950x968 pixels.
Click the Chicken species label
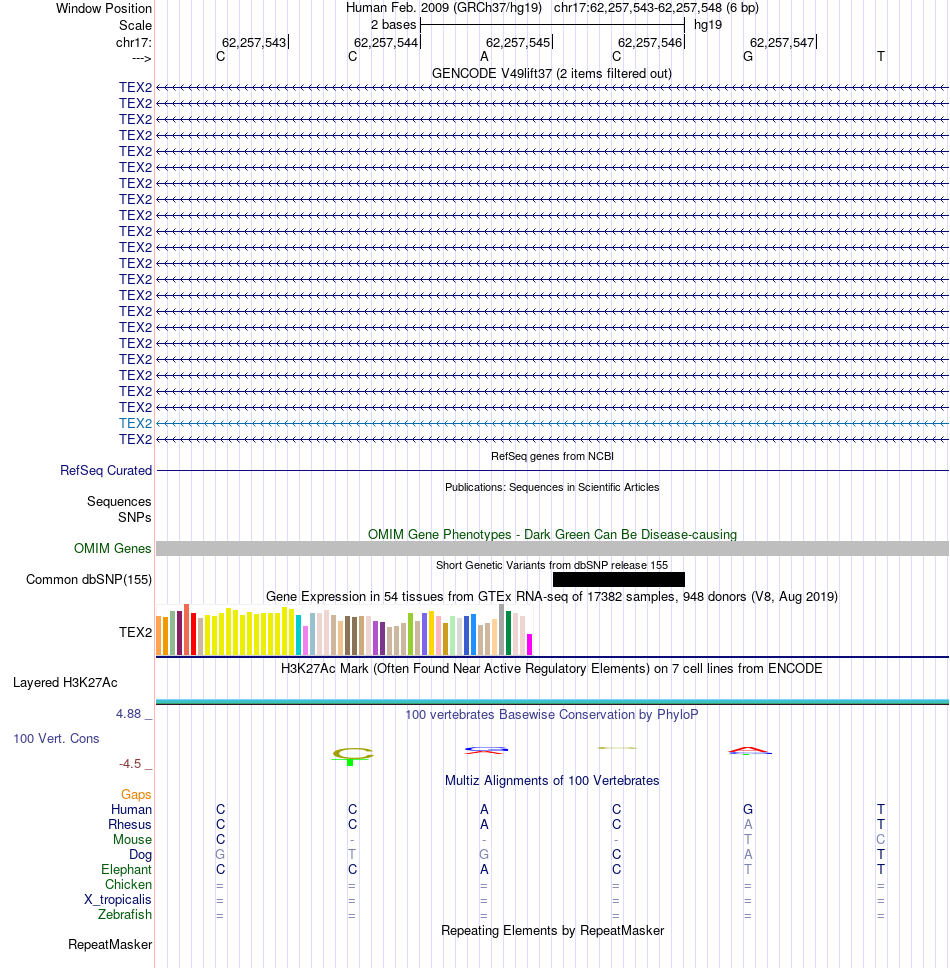[x=128, y=885]
